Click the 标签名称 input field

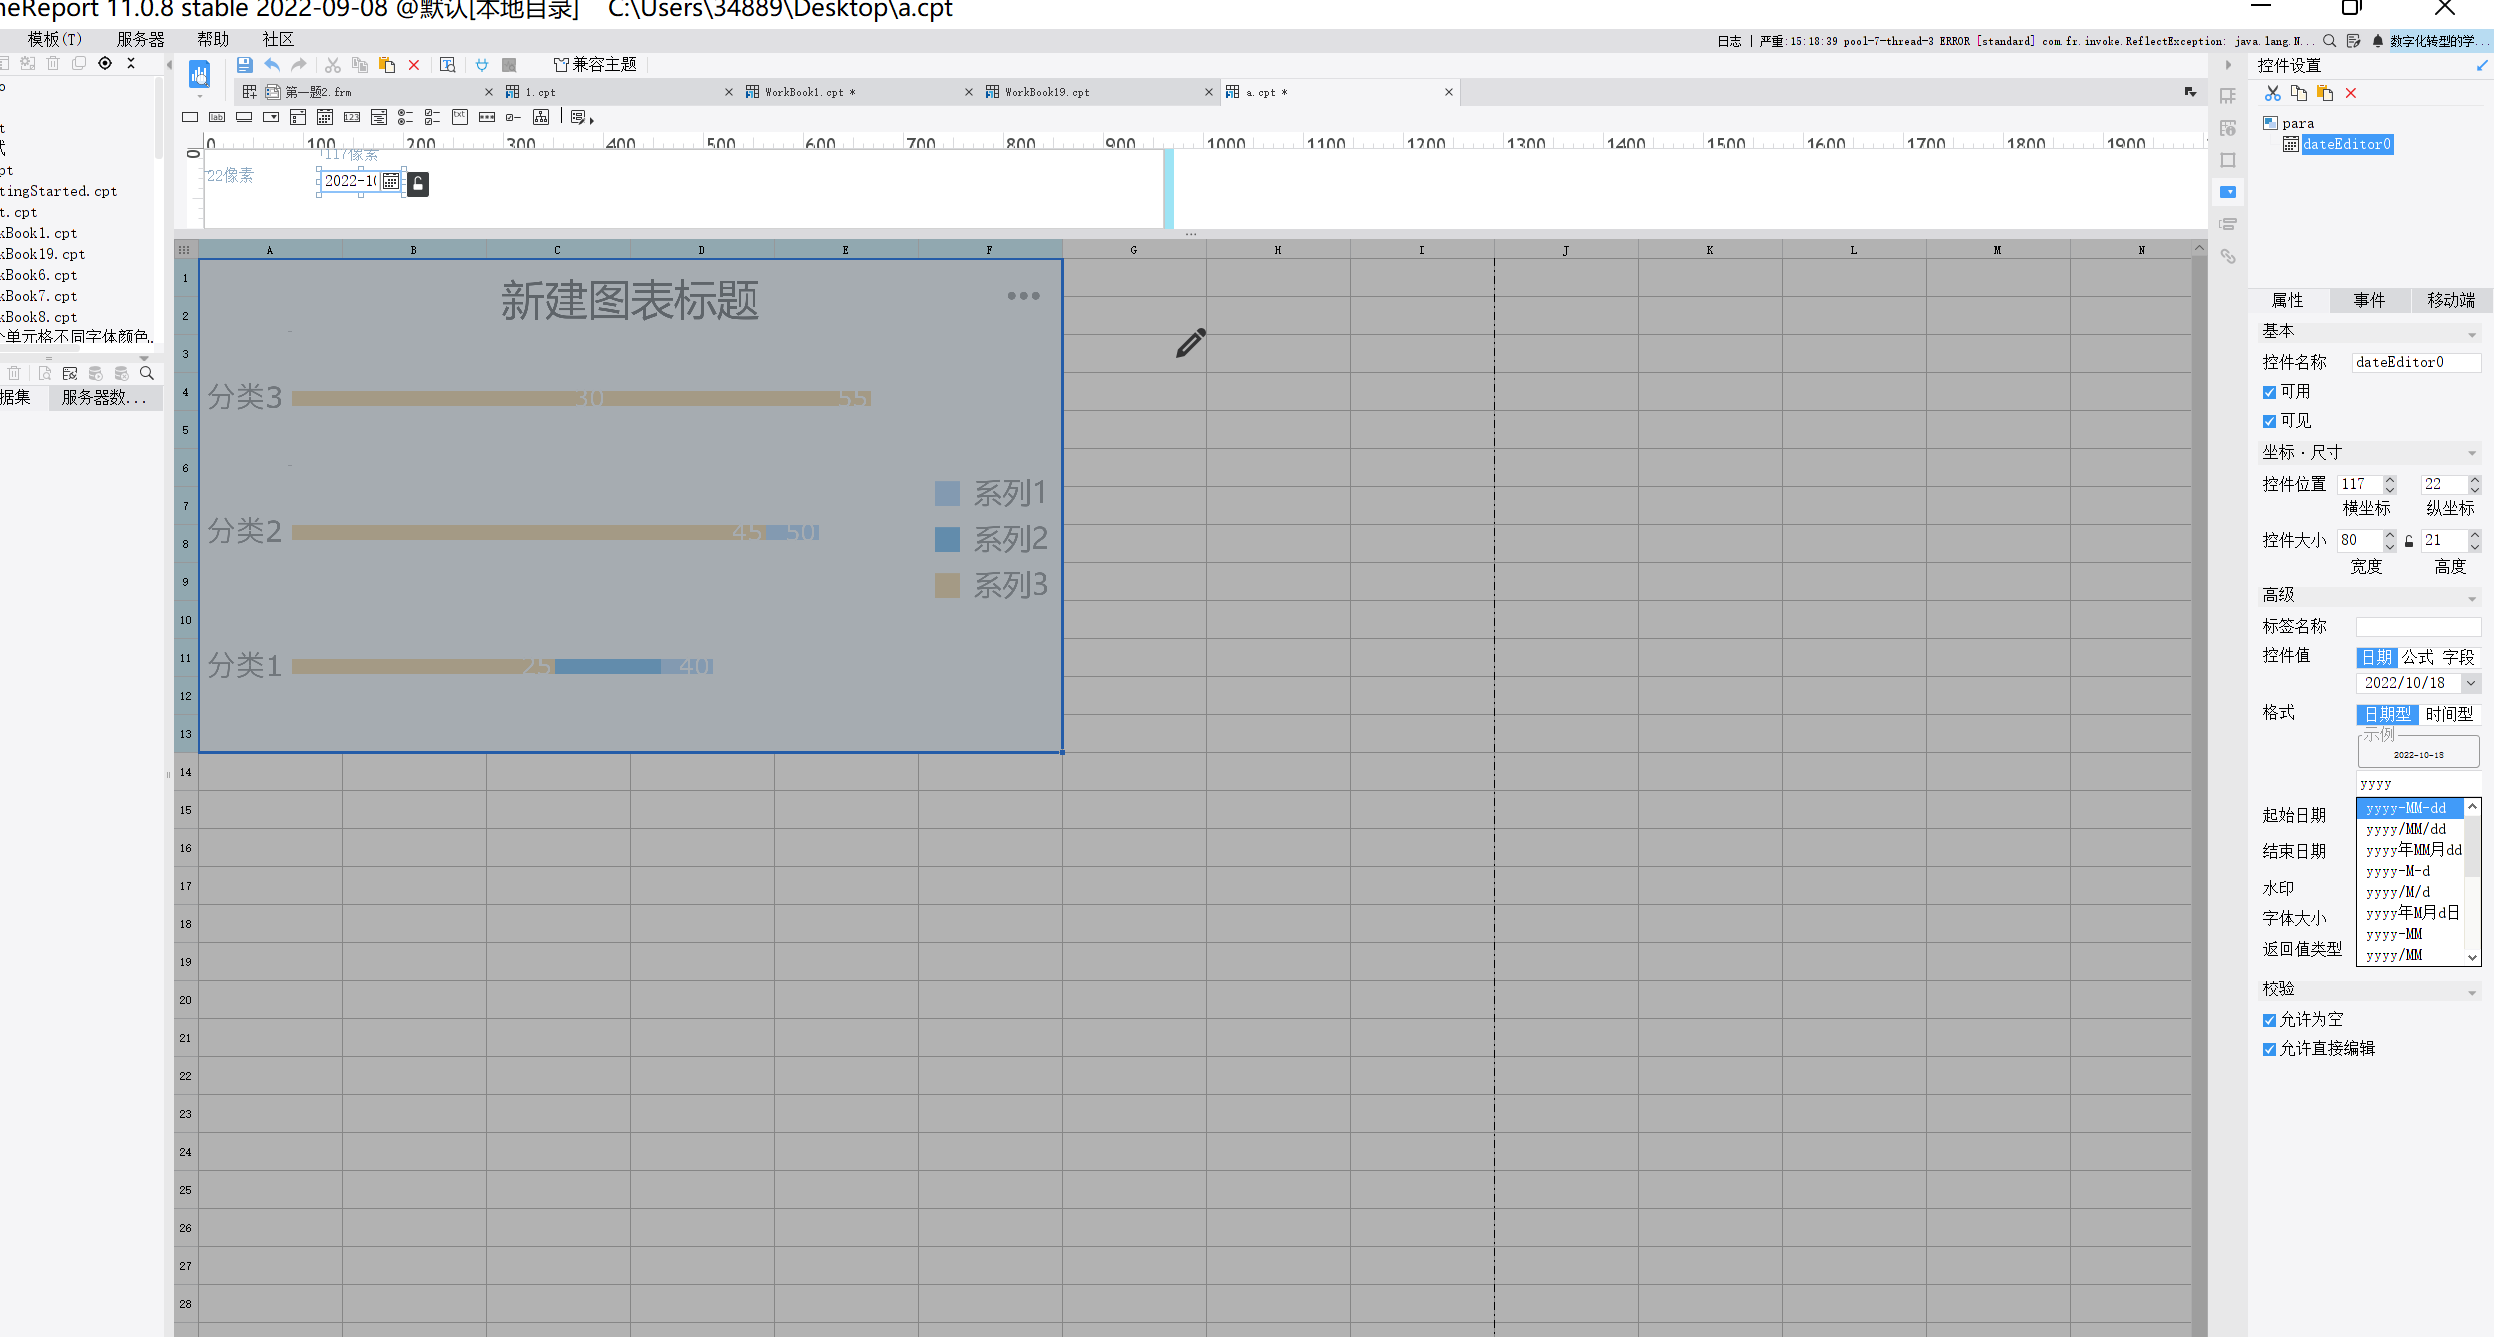tap(2418, 627)
